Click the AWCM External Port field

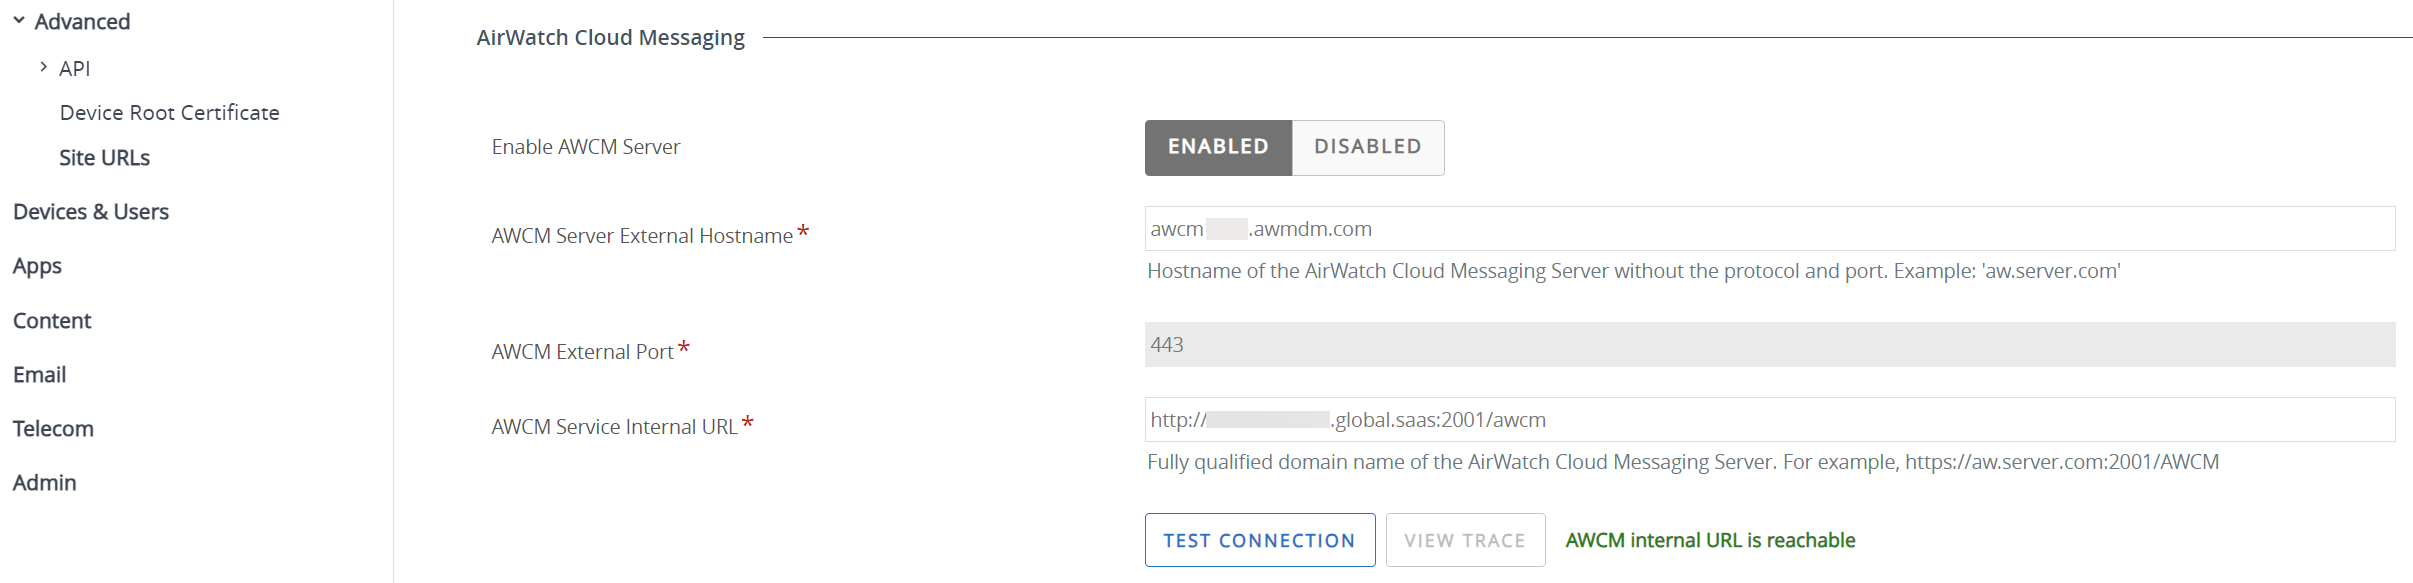point(1770,344)
